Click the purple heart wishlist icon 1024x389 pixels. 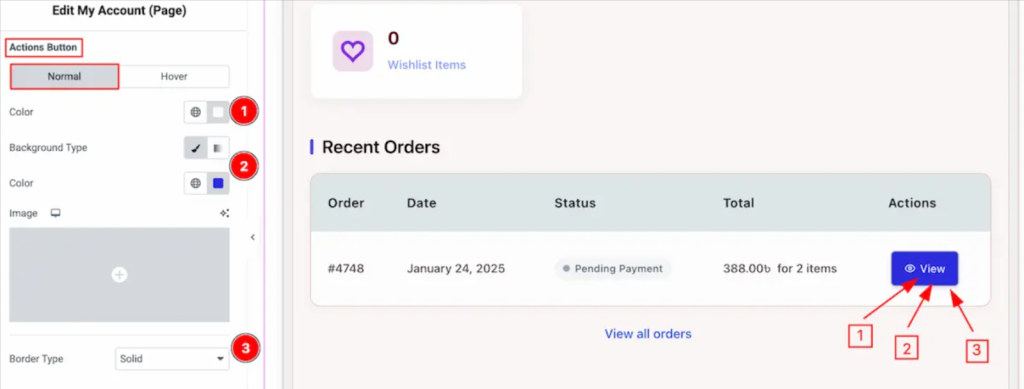tap(353, 51)
